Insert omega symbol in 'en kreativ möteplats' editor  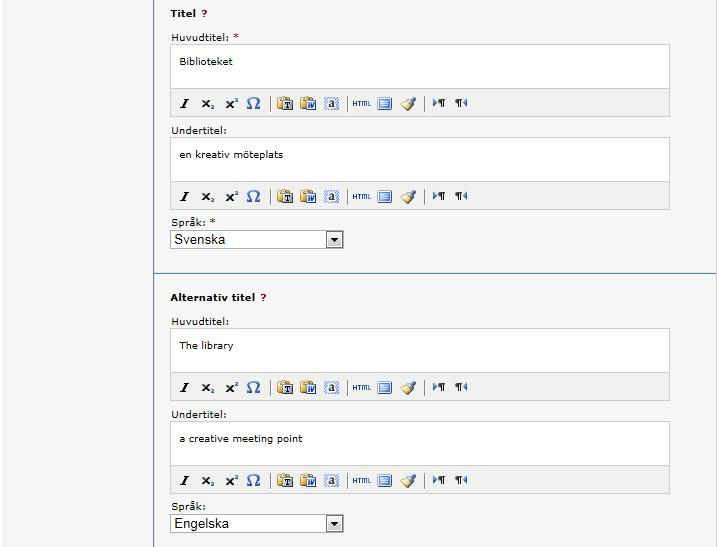pos(253,197)
